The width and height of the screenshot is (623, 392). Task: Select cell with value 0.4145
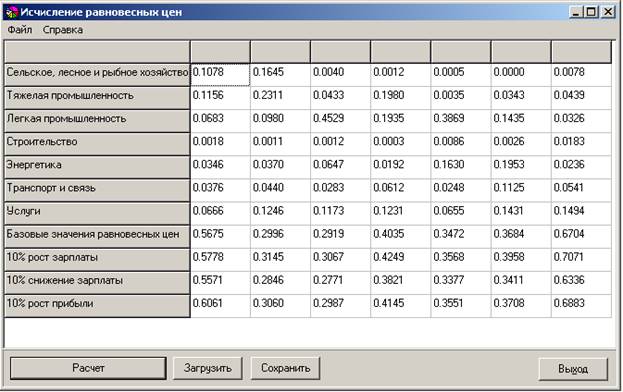click(400, 305)
